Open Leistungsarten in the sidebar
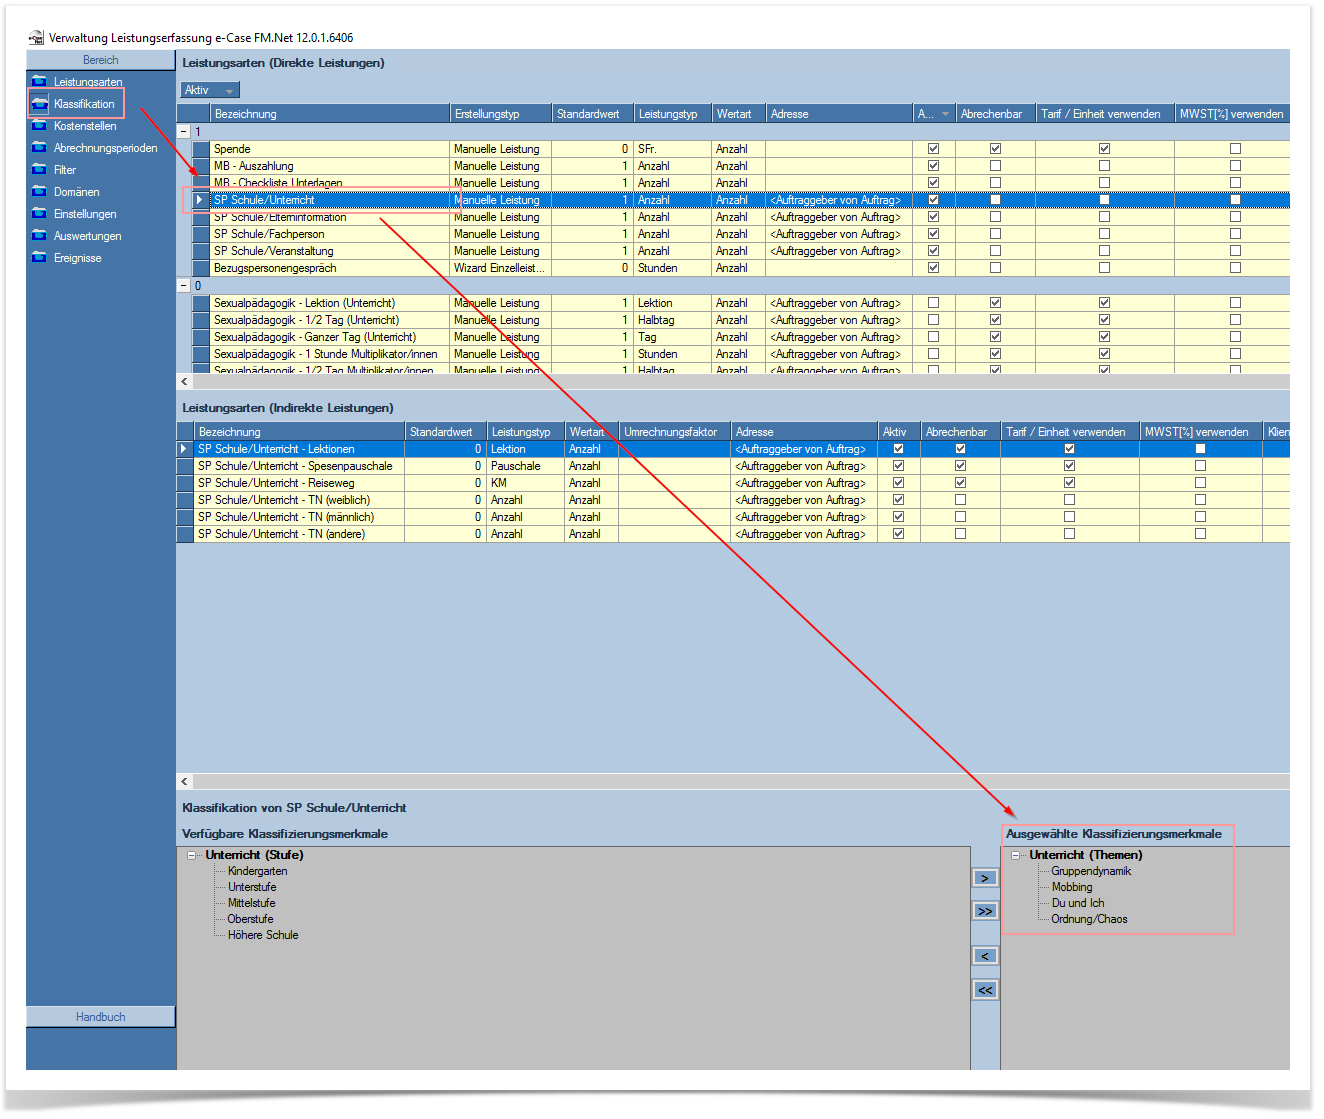 [x=88, y=82]
